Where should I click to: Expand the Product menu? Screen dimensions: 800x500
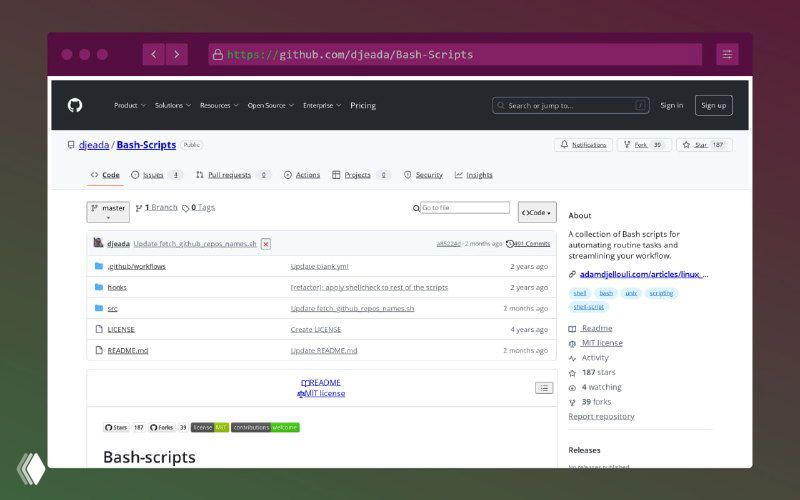[130, 106]
